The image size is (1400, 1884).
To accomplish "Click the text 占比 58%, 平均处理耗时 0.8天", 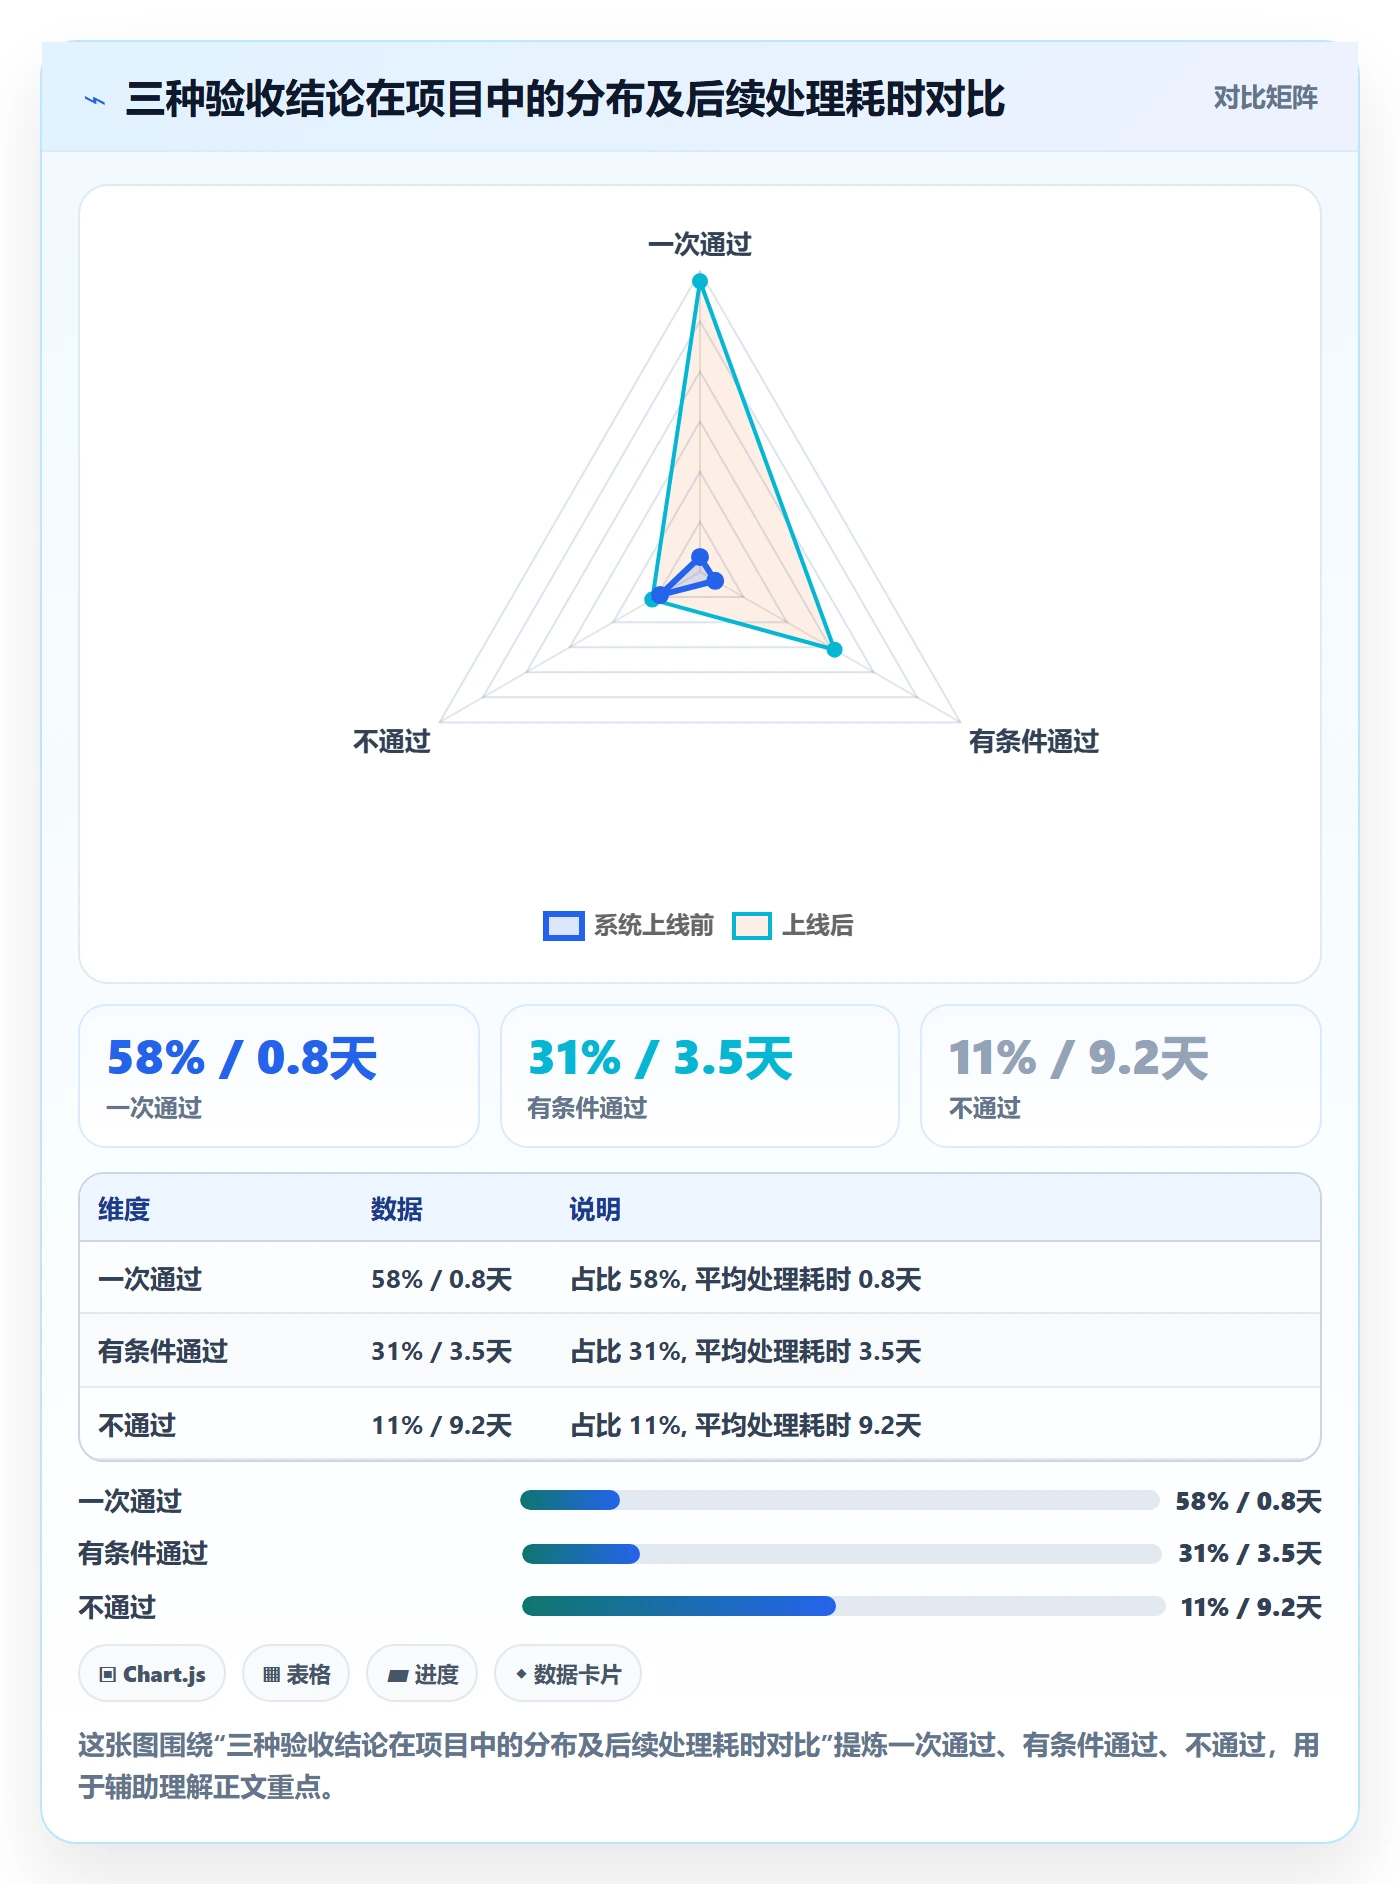I will pyautogui.click(x=746, y=1279).
